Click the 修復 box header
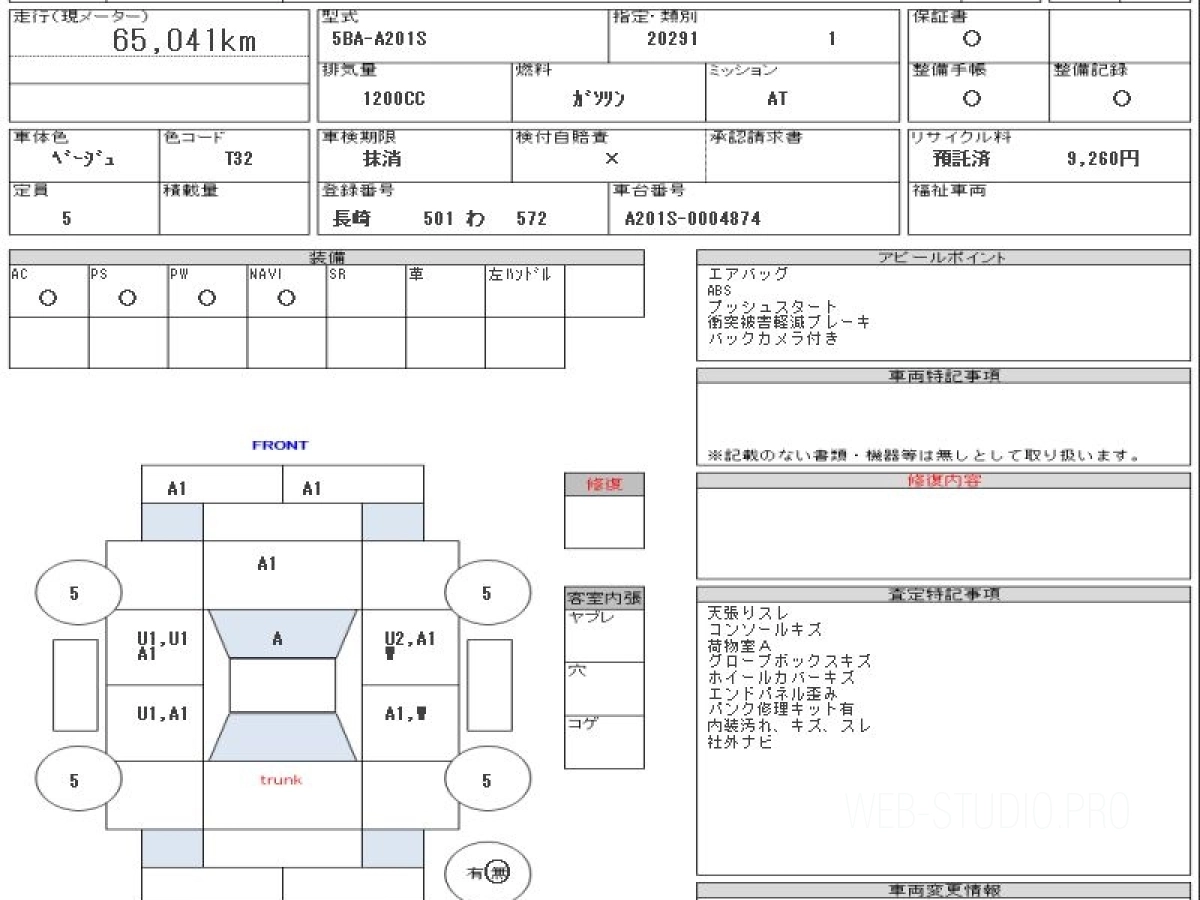Viewport: 1200px width, 900px height. (x=604, y=485)
